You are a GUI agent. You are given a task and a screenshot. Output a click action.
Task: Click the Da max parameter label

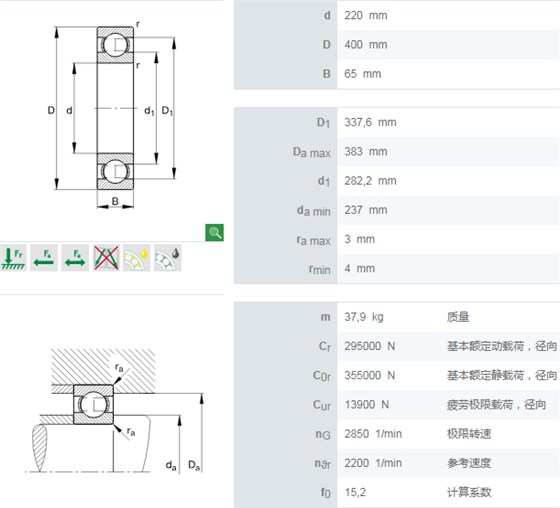click(311, 152)
